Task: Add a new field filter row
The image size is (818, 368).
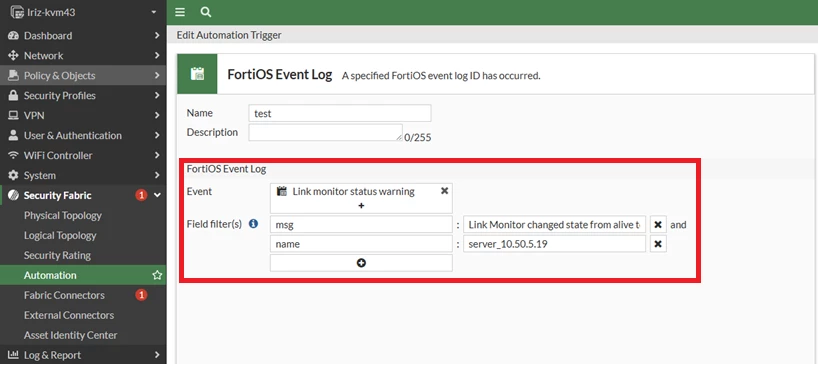Action: (x=361, y=263)
